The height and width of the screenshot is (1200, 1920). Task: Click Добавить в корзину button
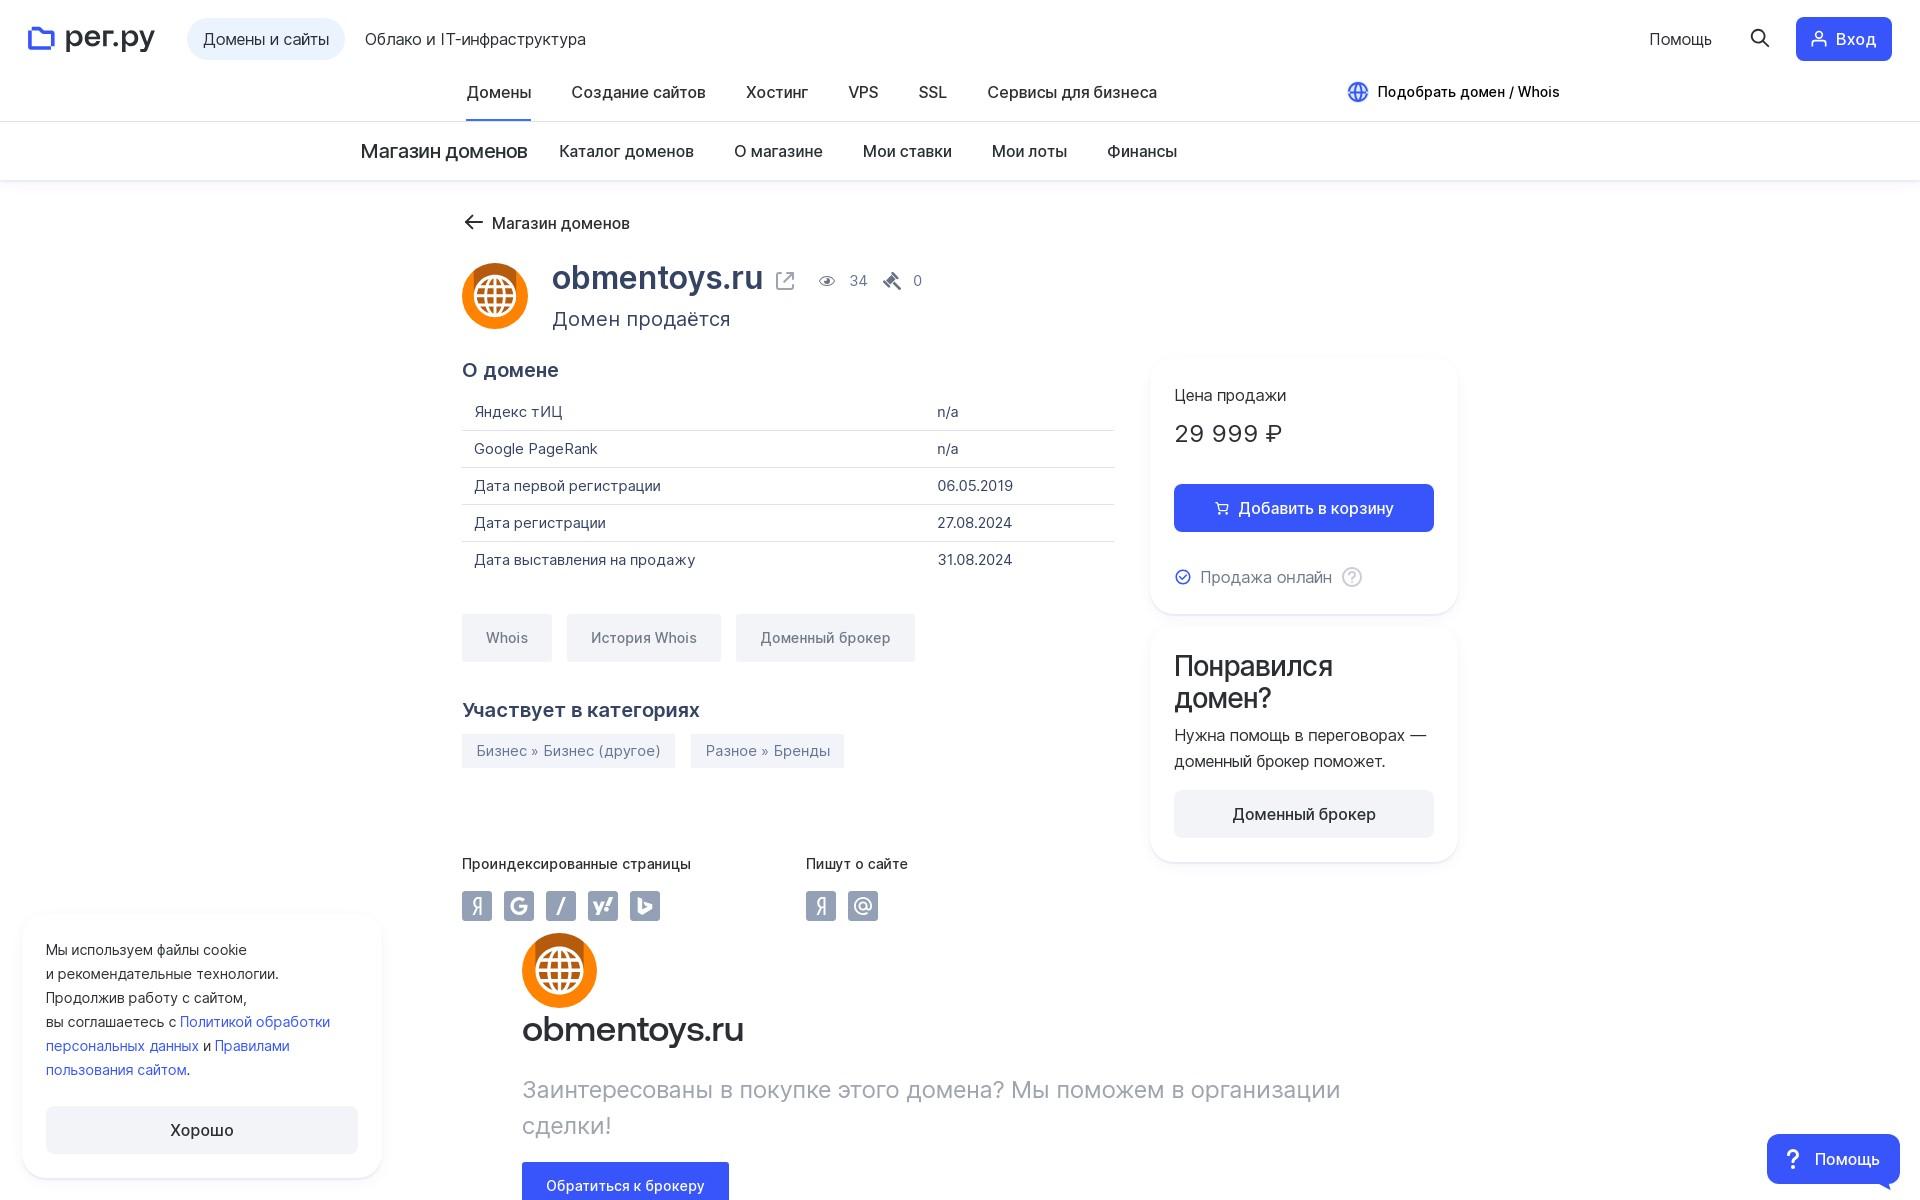click(x=1304, y=508)
